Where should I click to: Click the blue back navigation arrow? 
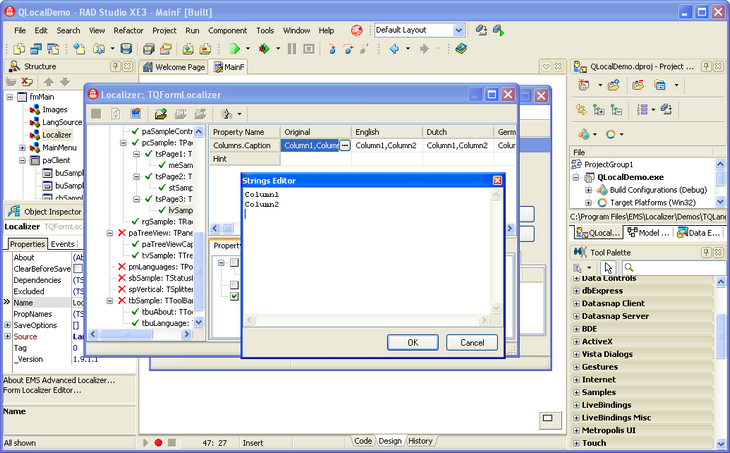pos(395,48)
